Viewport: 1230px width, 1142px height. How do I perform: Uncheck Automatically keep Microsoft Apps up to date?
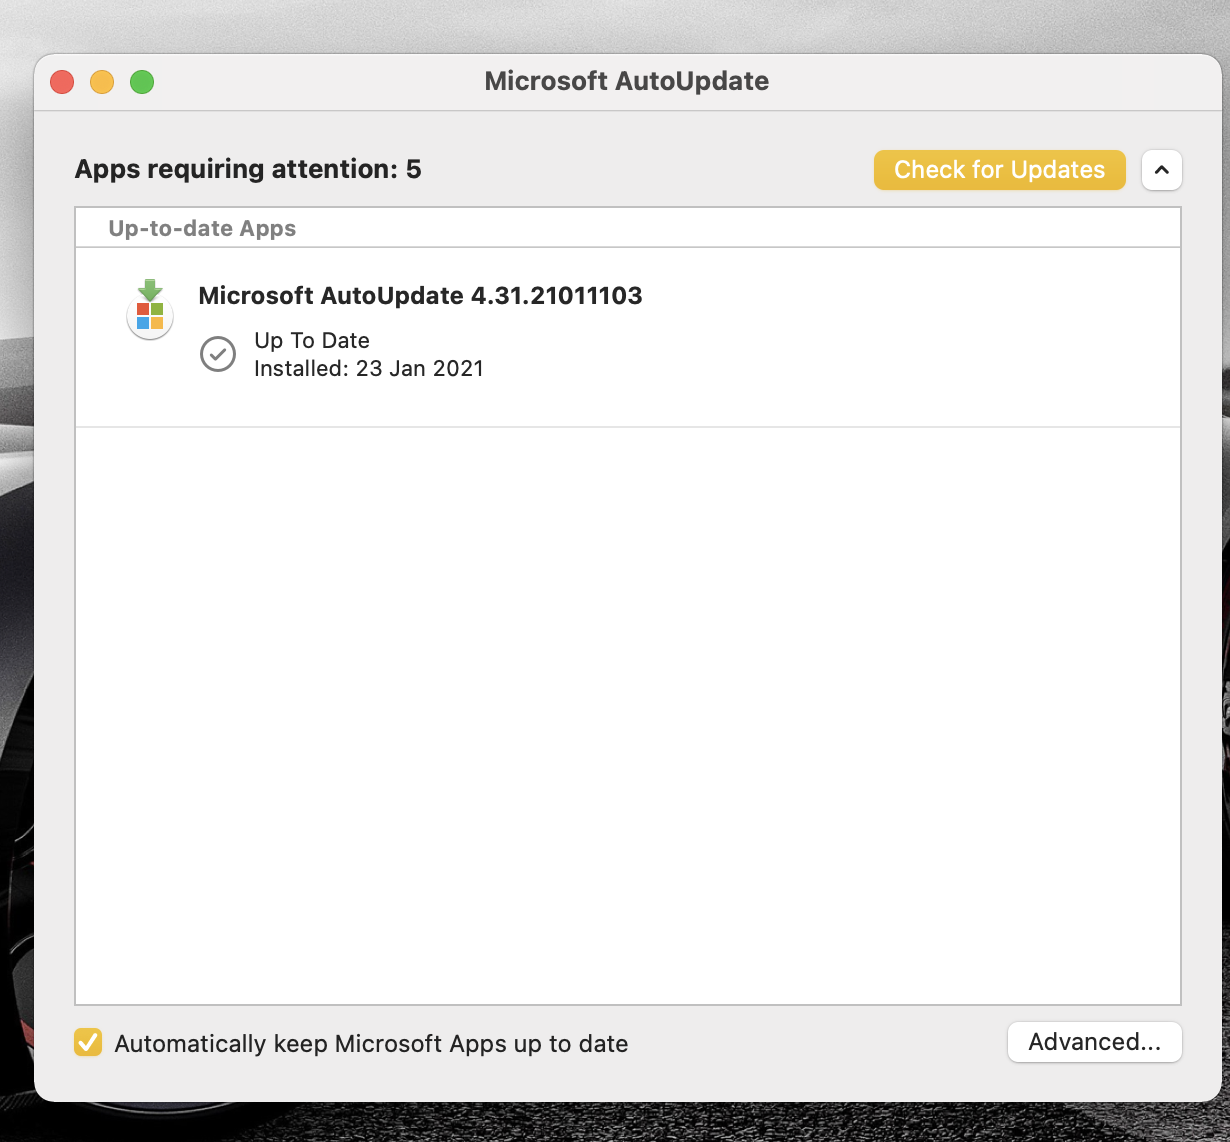[x=88, y=1043]
